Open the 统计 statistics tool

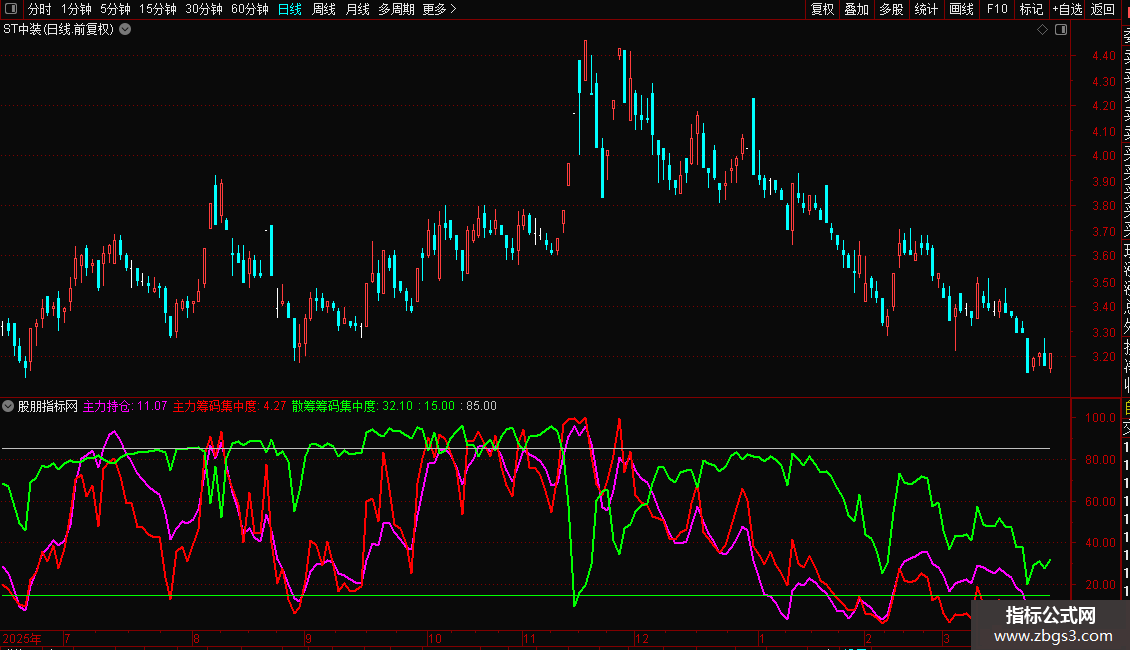coord(926,9)
